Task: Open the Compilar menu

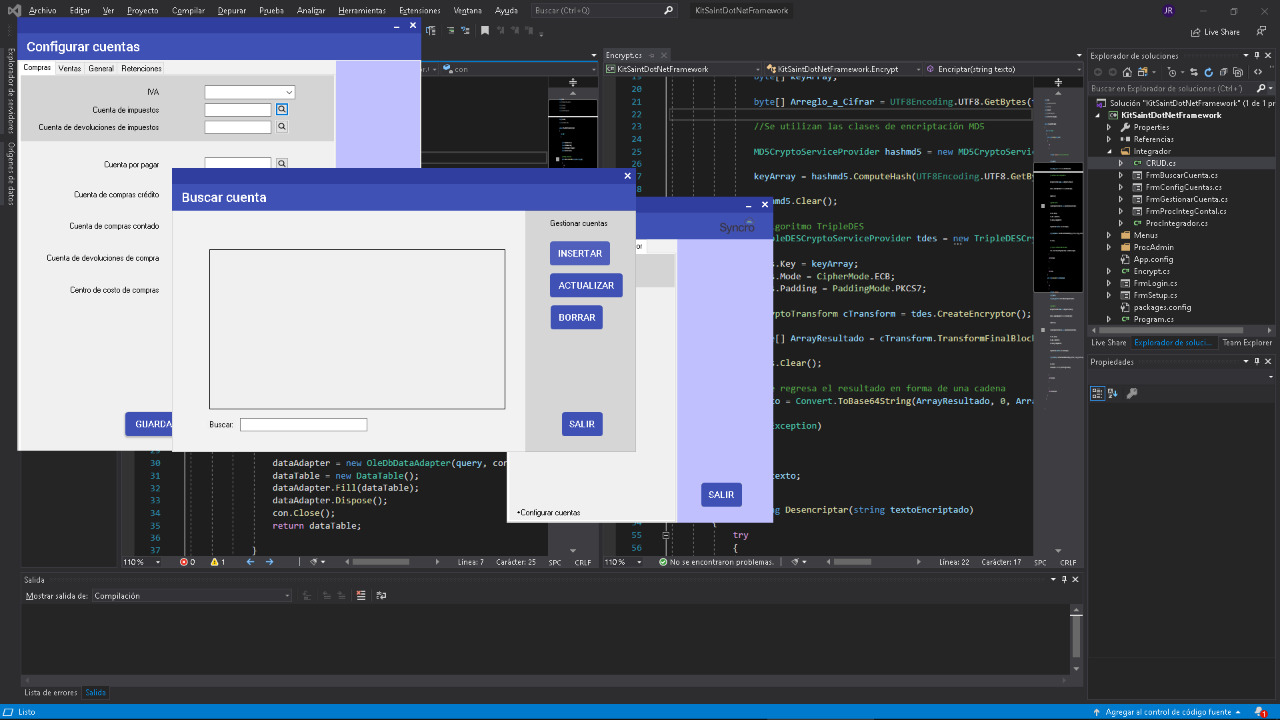Action: point(189,10)
